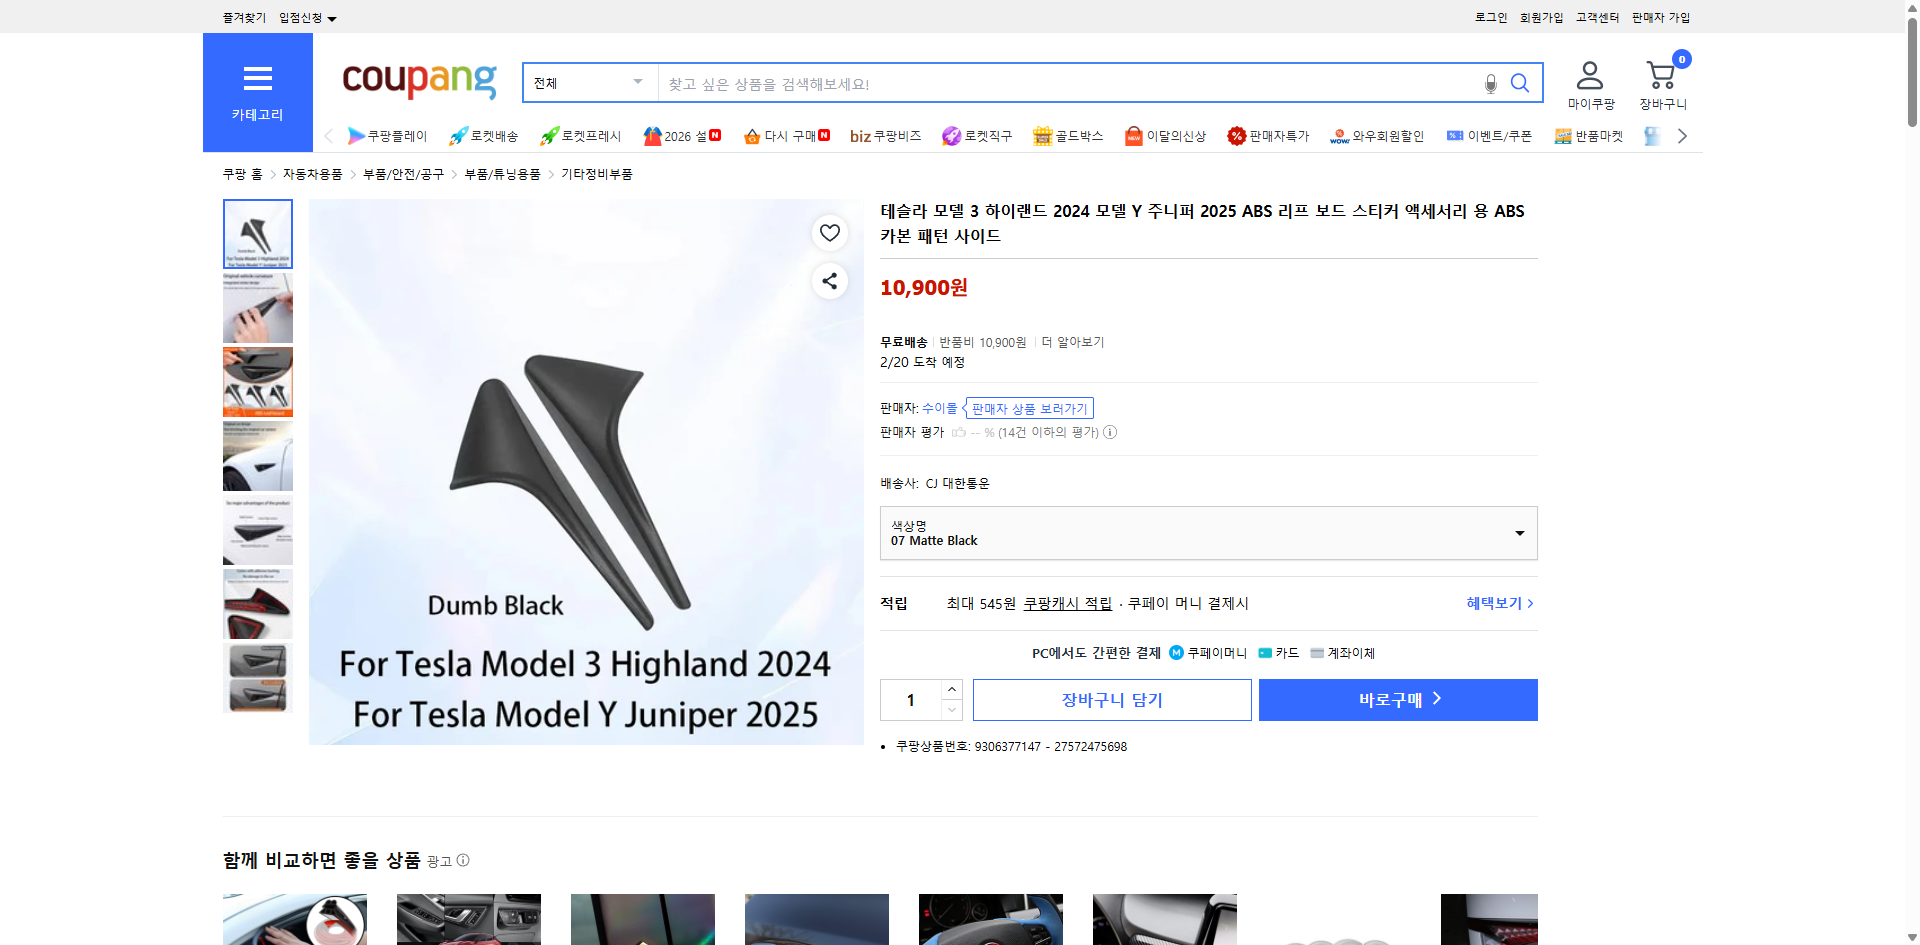
Task: Start voice search with the microphone icon
Action: (1489, 84)
